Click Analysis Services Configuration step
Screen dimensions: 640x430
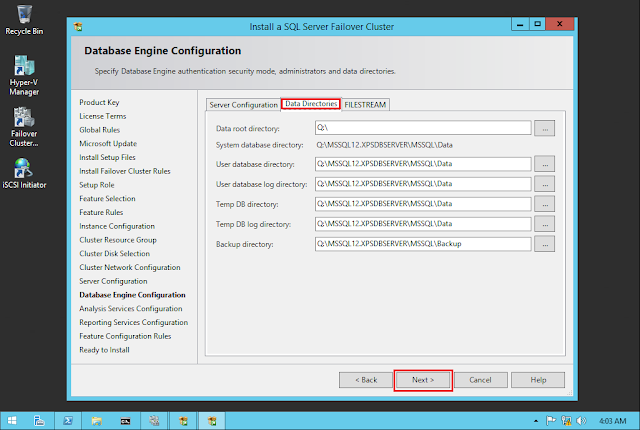point(131,309)
